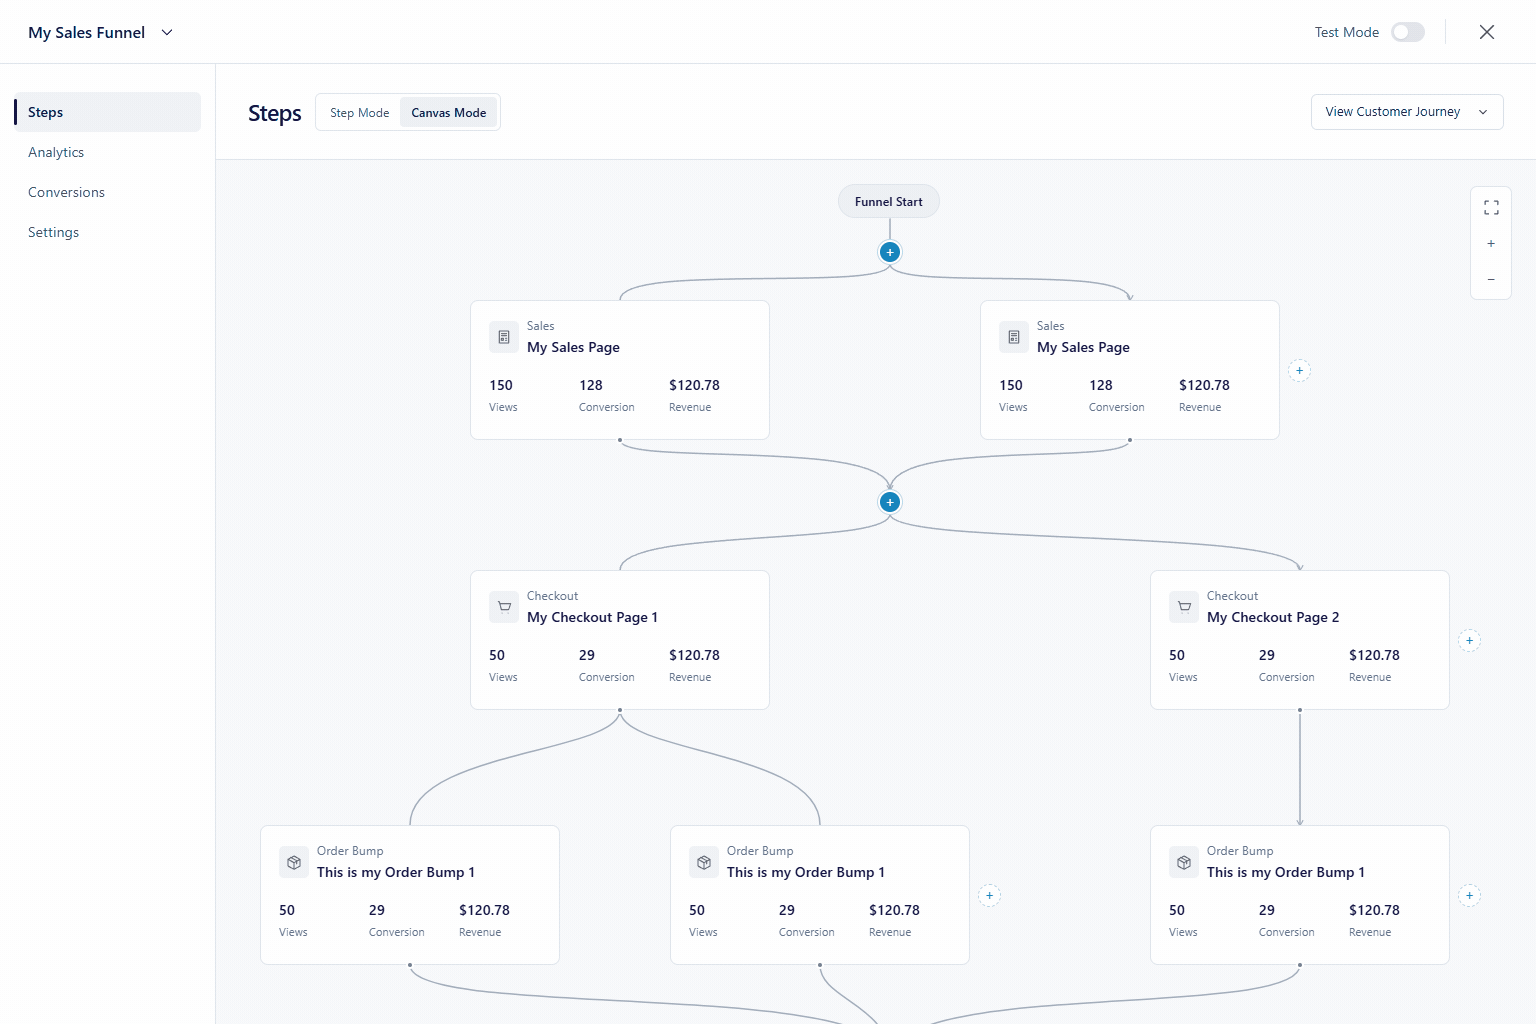Click 50 views on the first-column Order Bump card

pyautogui.click(x=287, y=910)
